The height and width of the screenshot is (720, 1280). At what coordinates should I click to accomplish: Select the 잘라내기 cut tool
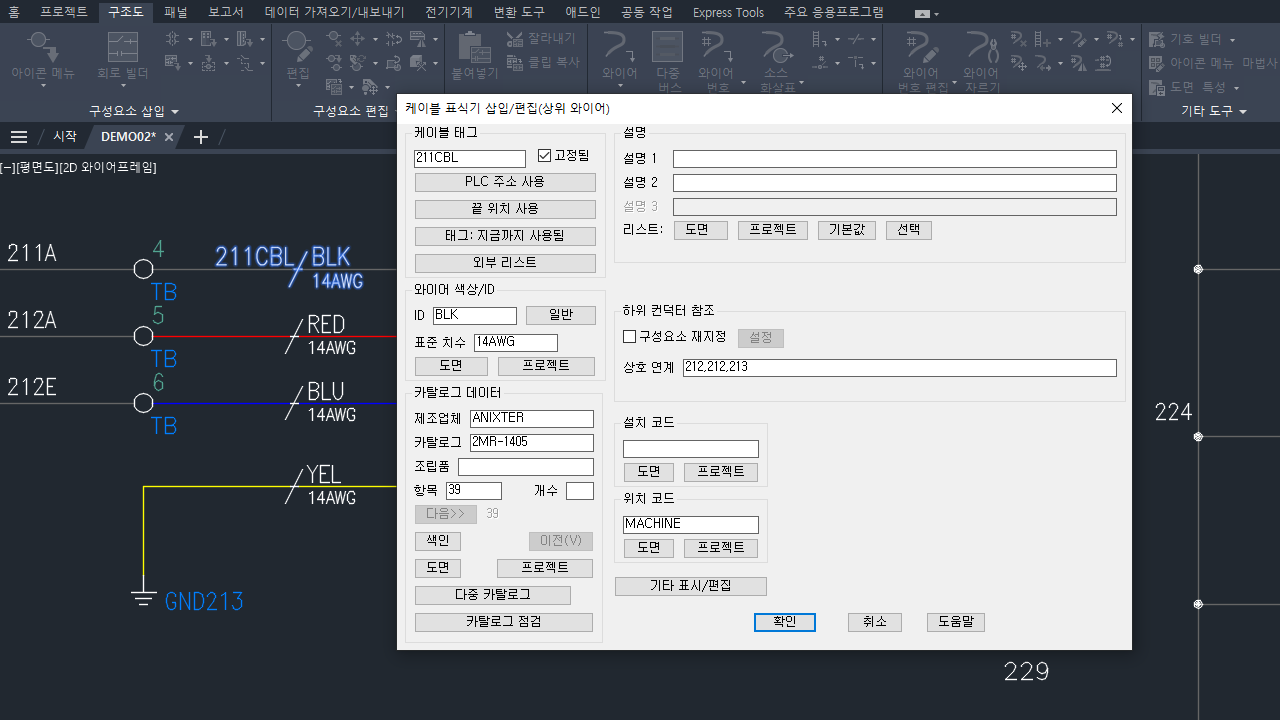click(541, 39)
